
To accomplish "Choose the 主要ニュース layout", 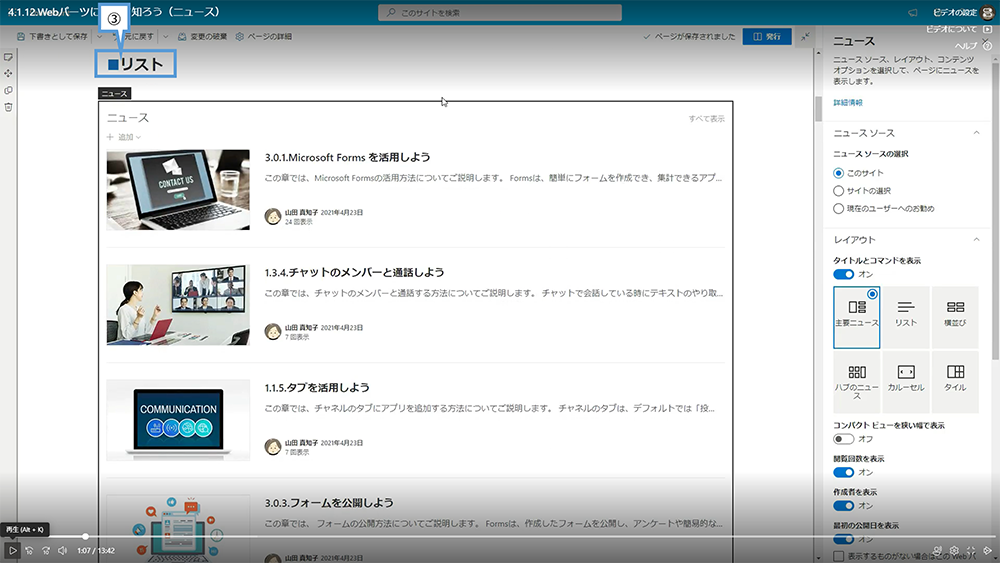I will pos(857,317).
